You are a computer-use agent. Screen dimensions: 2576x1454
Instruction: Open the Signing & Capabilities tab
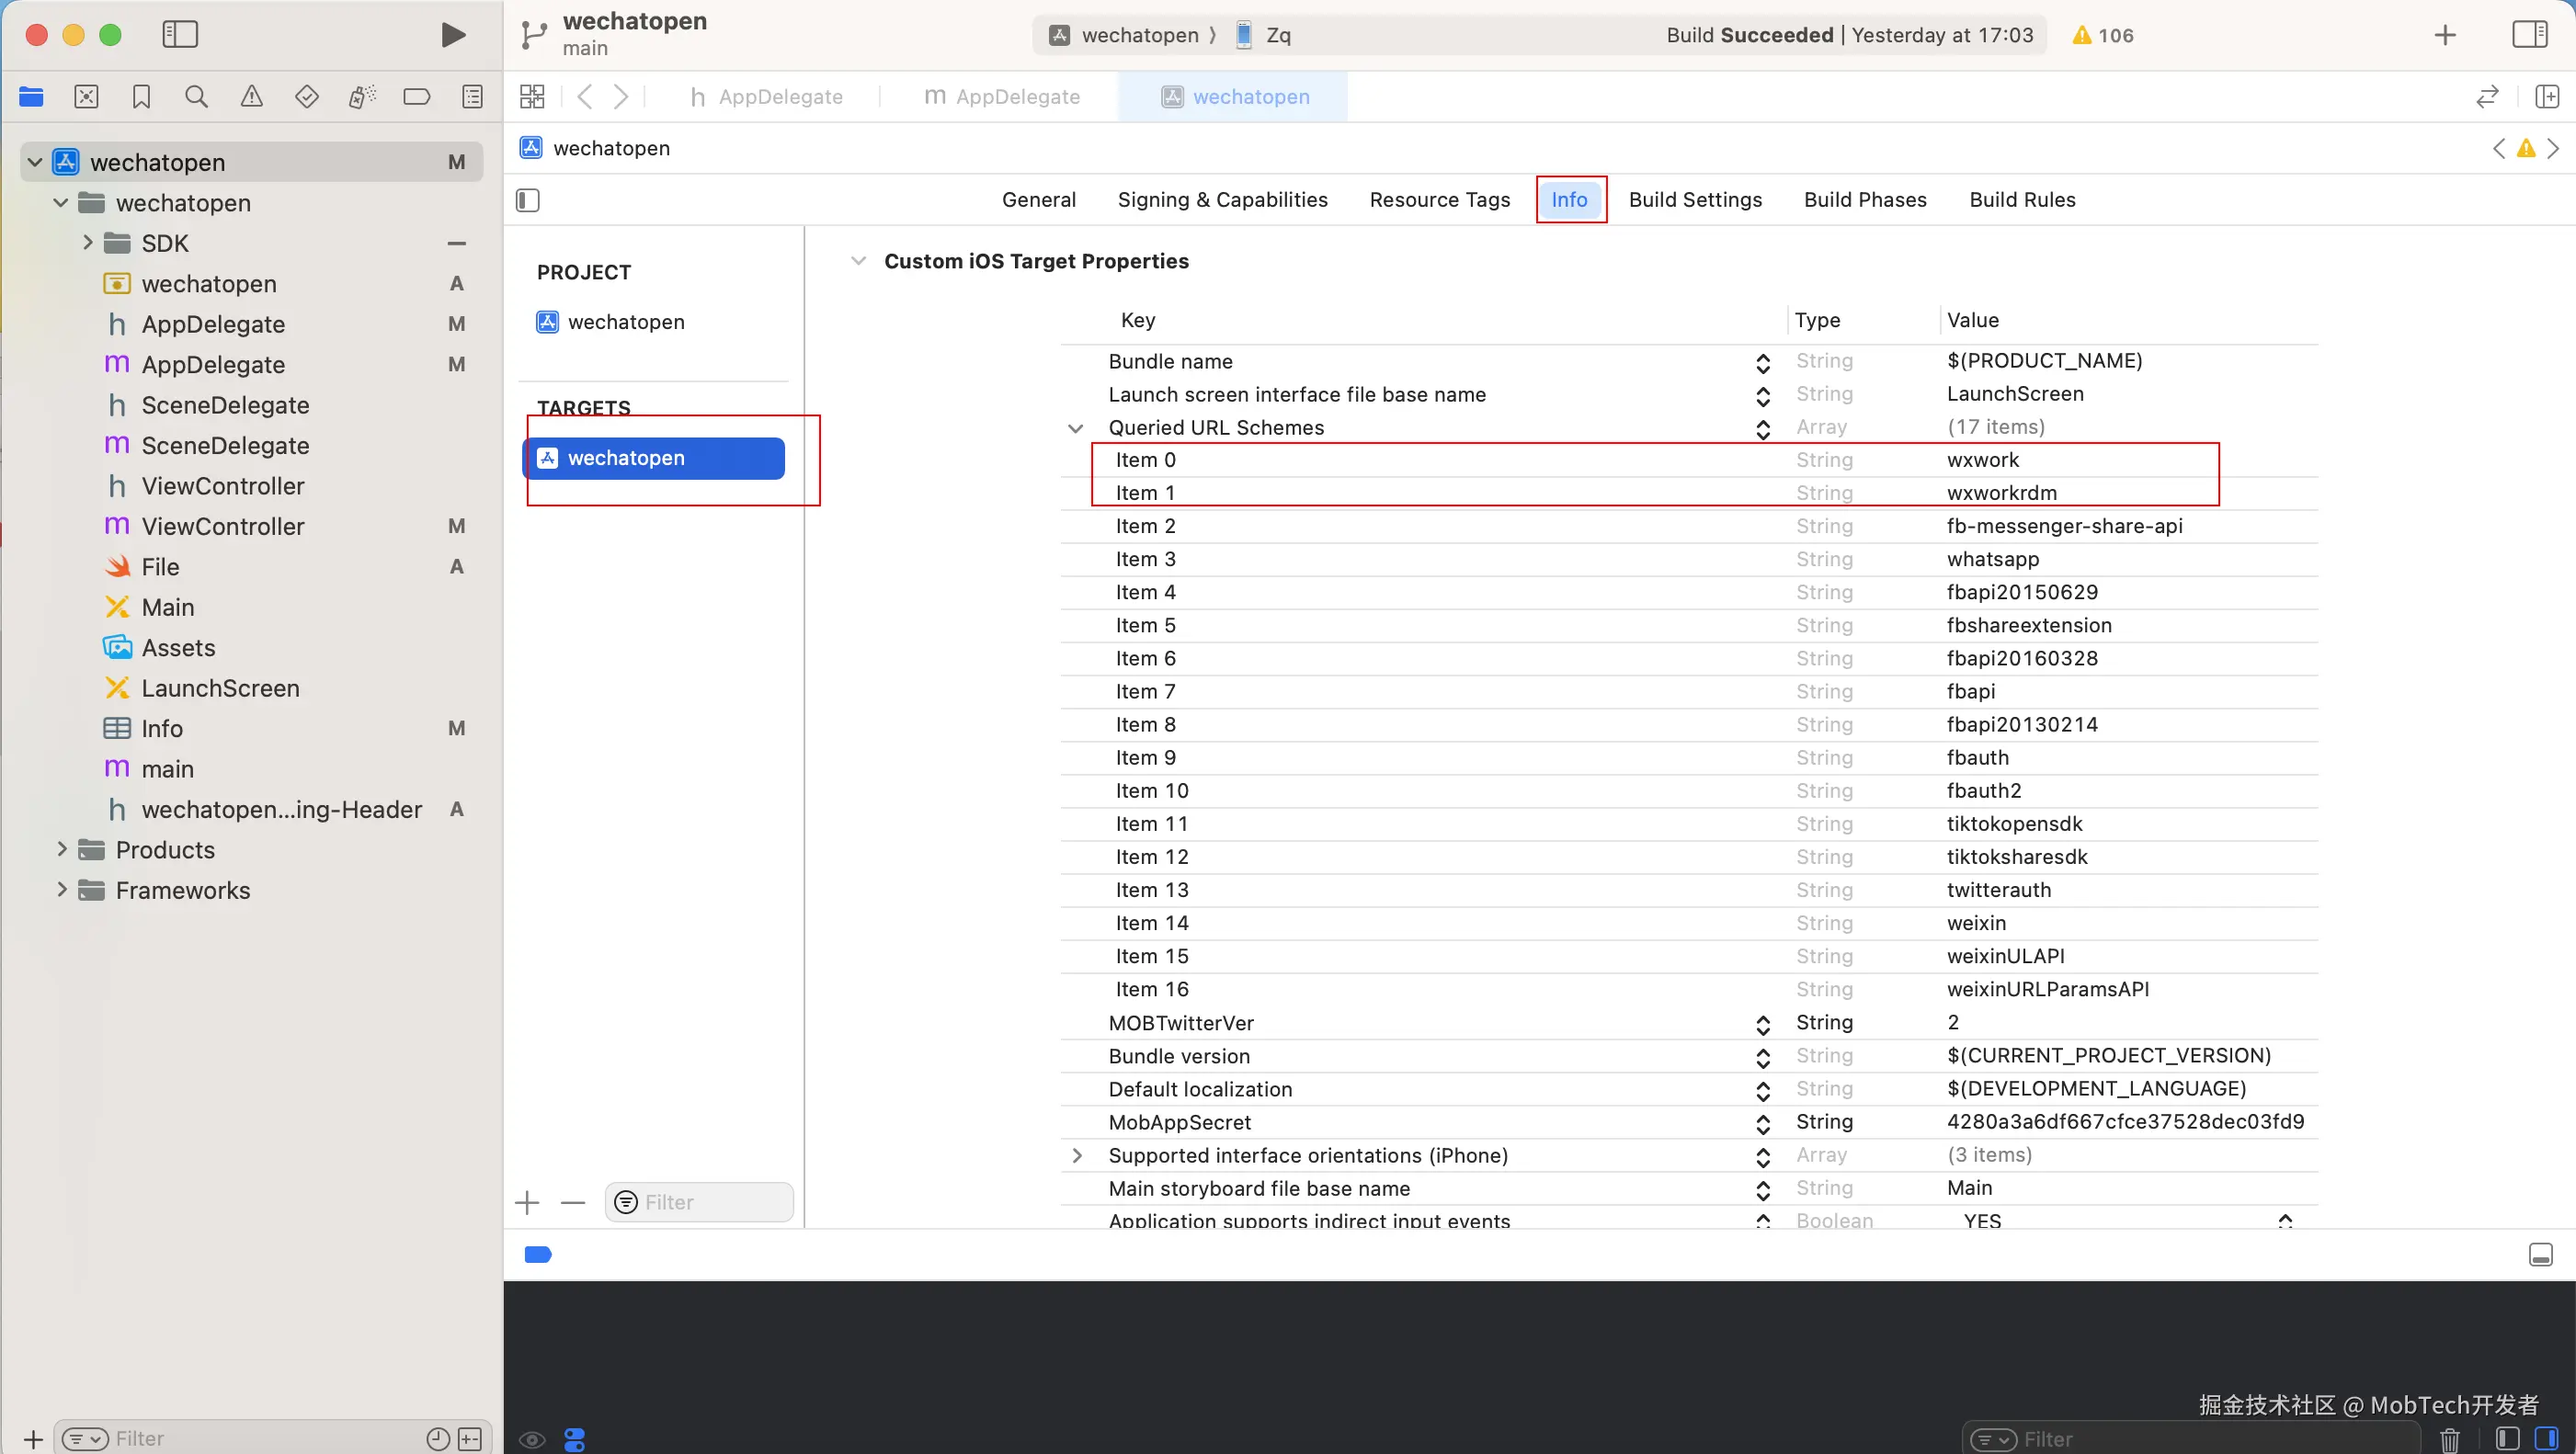pos(1222,200)
